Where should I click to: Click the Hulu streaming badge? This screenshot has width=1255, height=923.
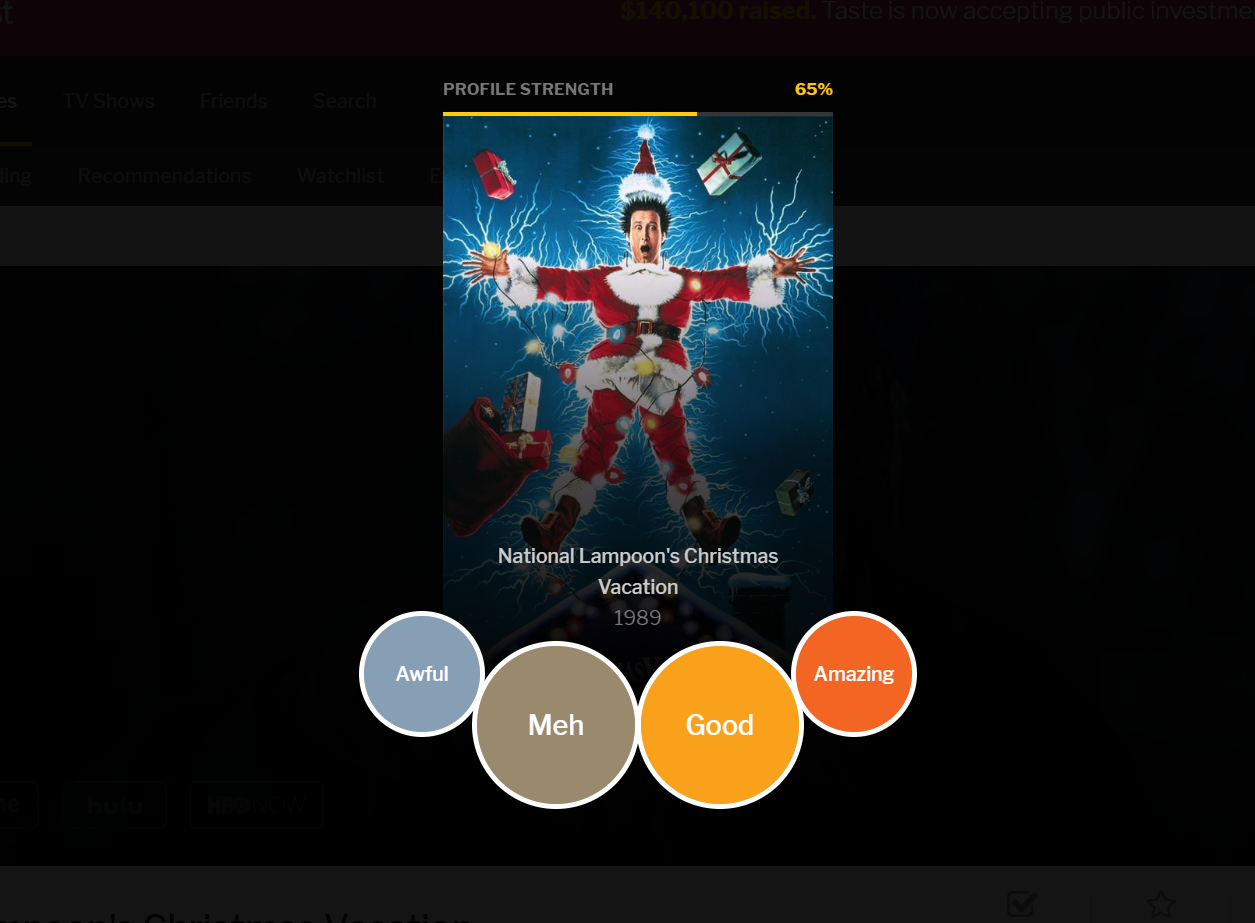point(114,805)
